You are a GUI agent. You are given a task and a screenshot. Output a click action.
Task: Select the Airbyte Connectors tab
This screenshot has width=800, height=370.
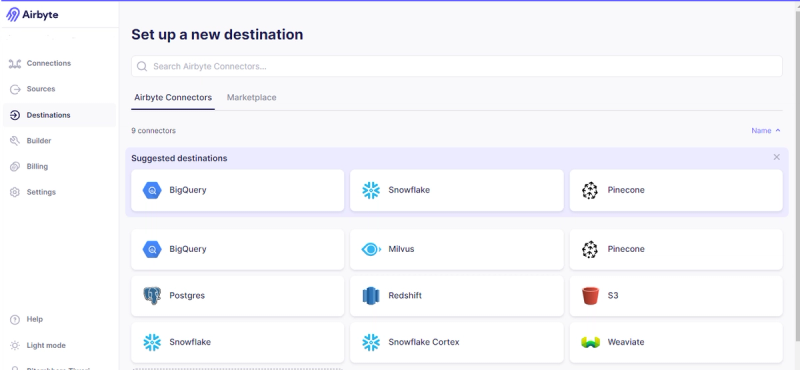(173, 97)
